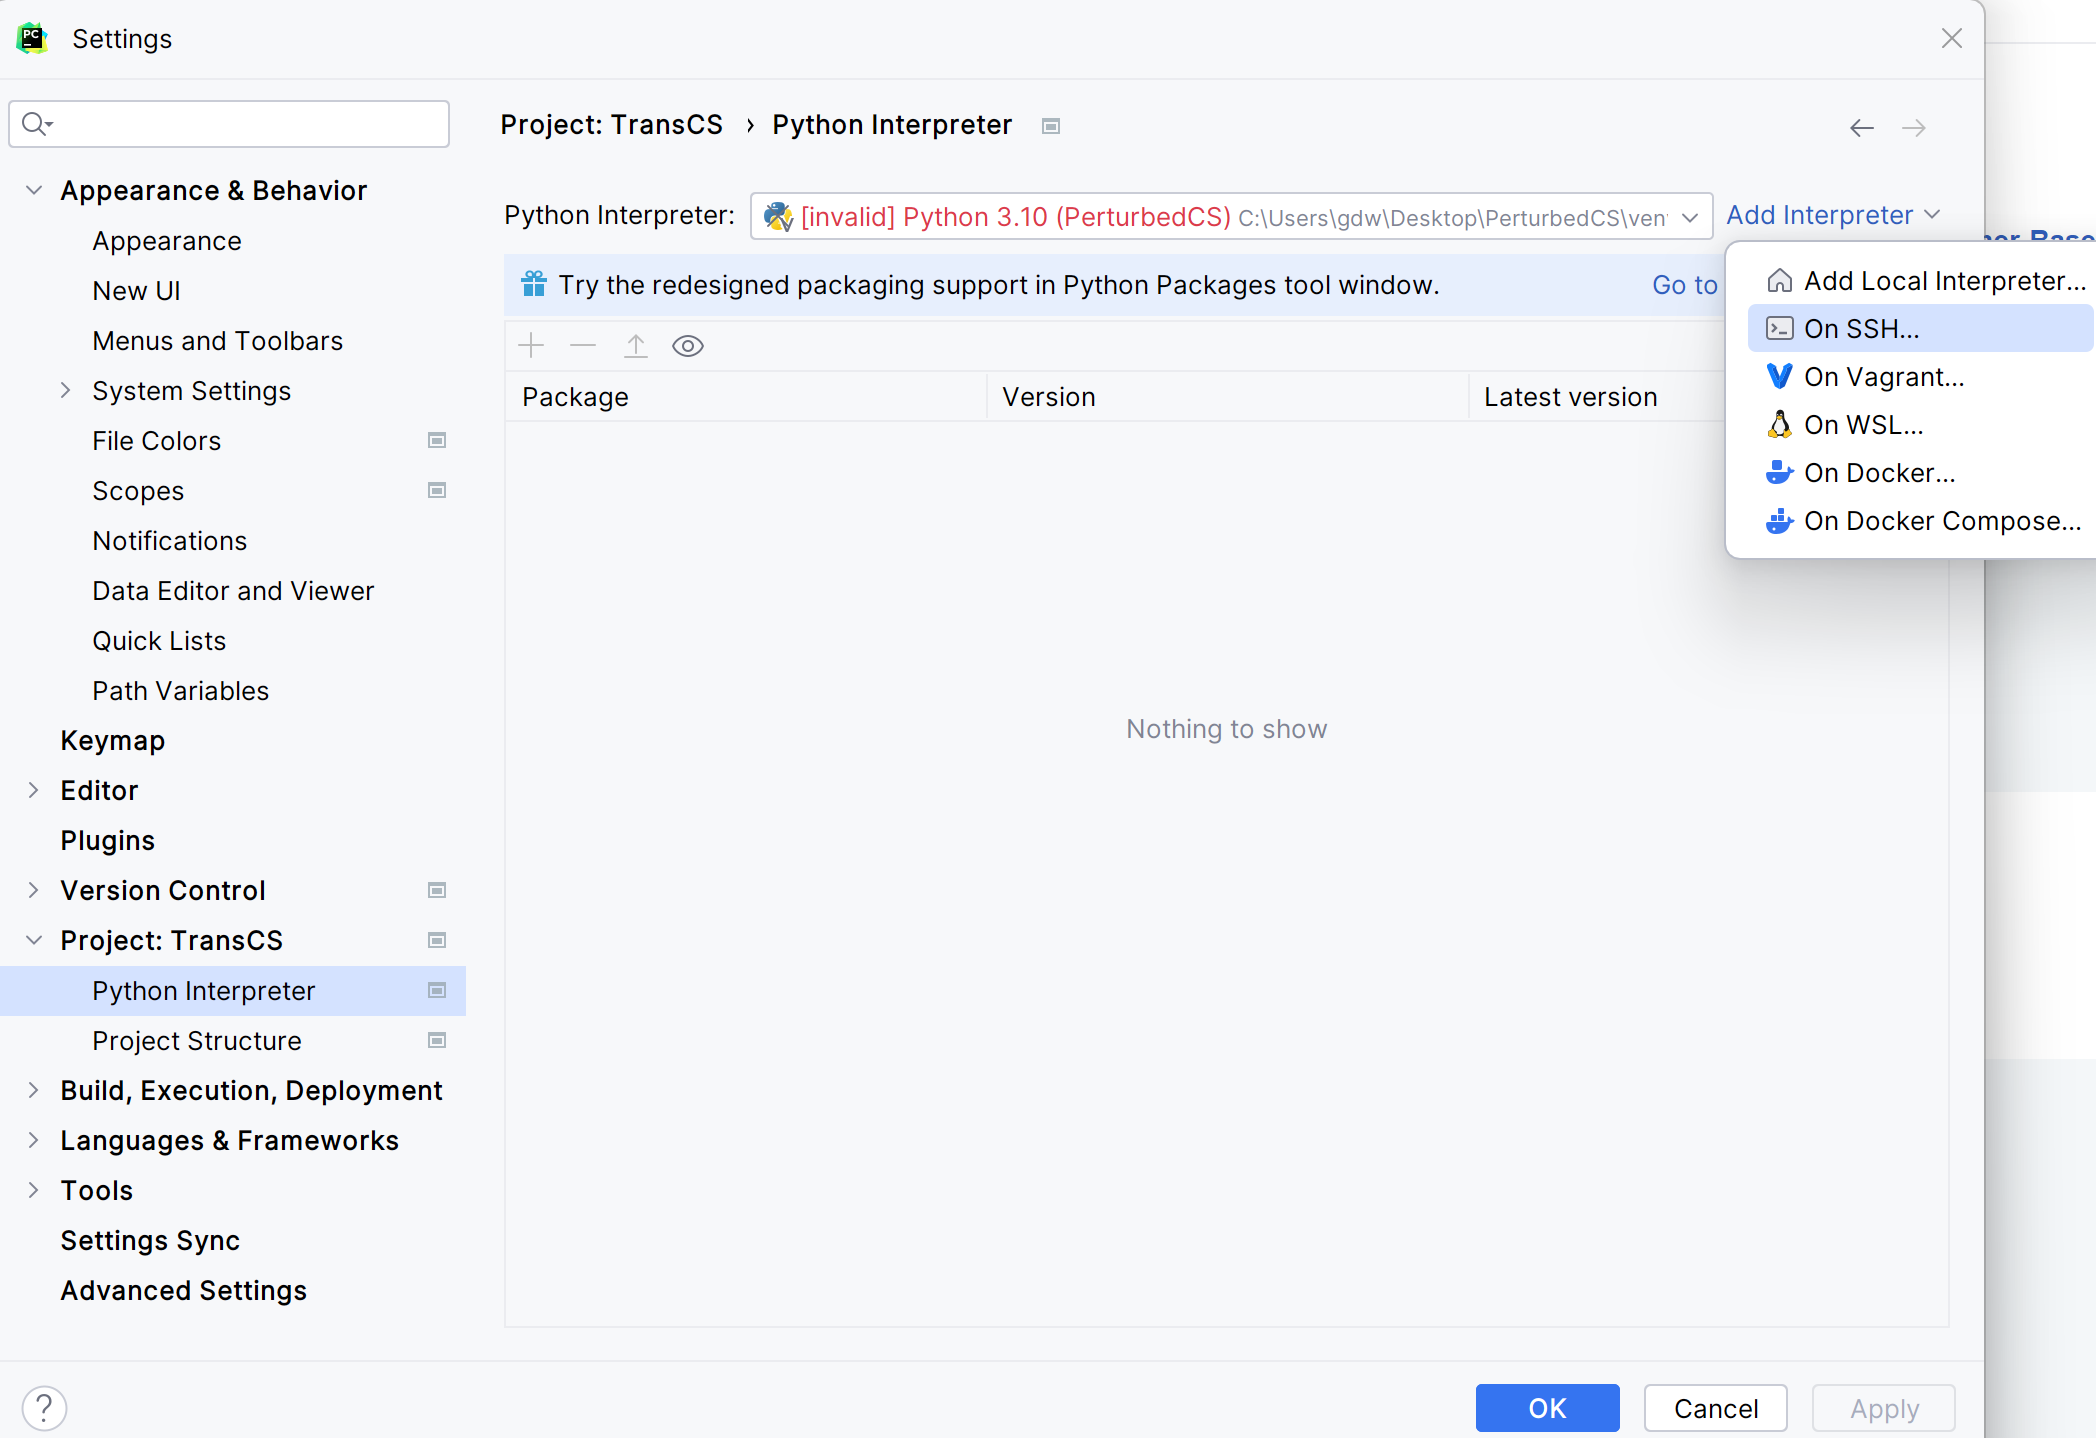This screenshot has height=1438, width=2096.
Task: Navigate back with the left arrow
Action: click(x=1862, y=128)
